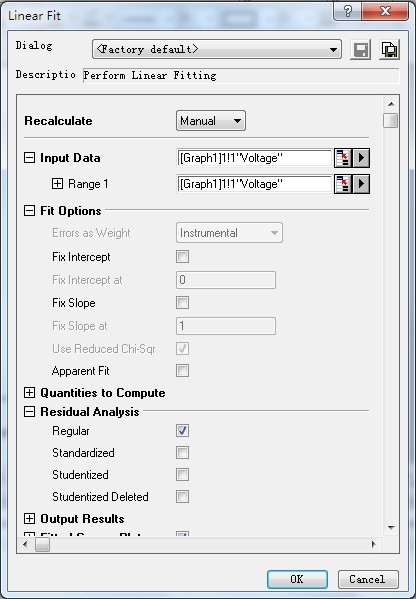Screen dimensions: 416x599
Task: Expand the Output Results section
Action: pos(29,518)
